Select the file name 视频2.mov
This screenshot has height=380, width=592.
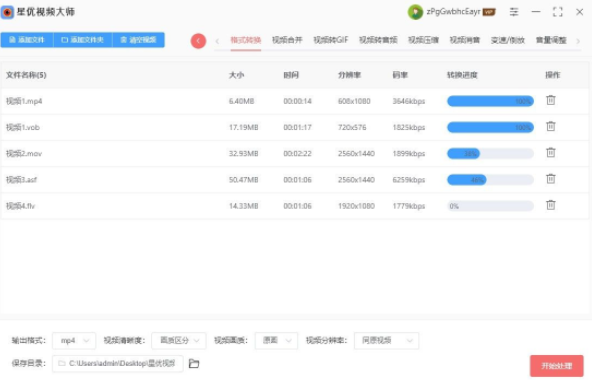point(24,153)
